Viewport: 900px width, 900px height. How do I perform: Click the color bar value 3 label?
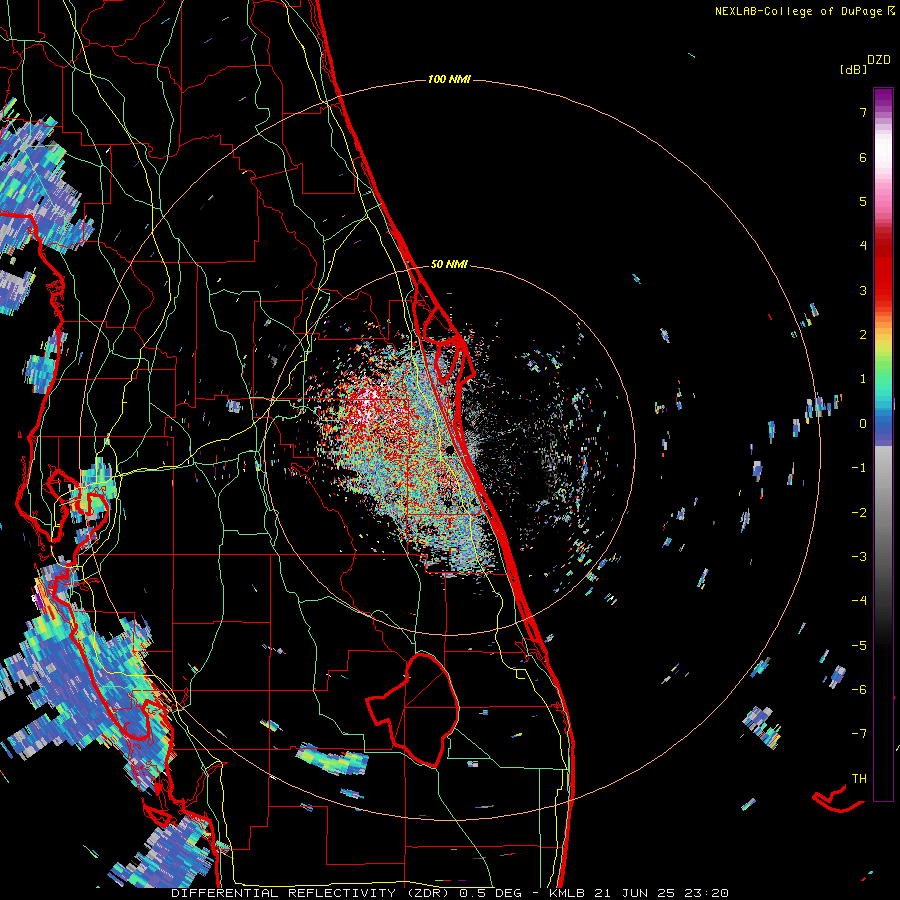click(x=863, y=290)
